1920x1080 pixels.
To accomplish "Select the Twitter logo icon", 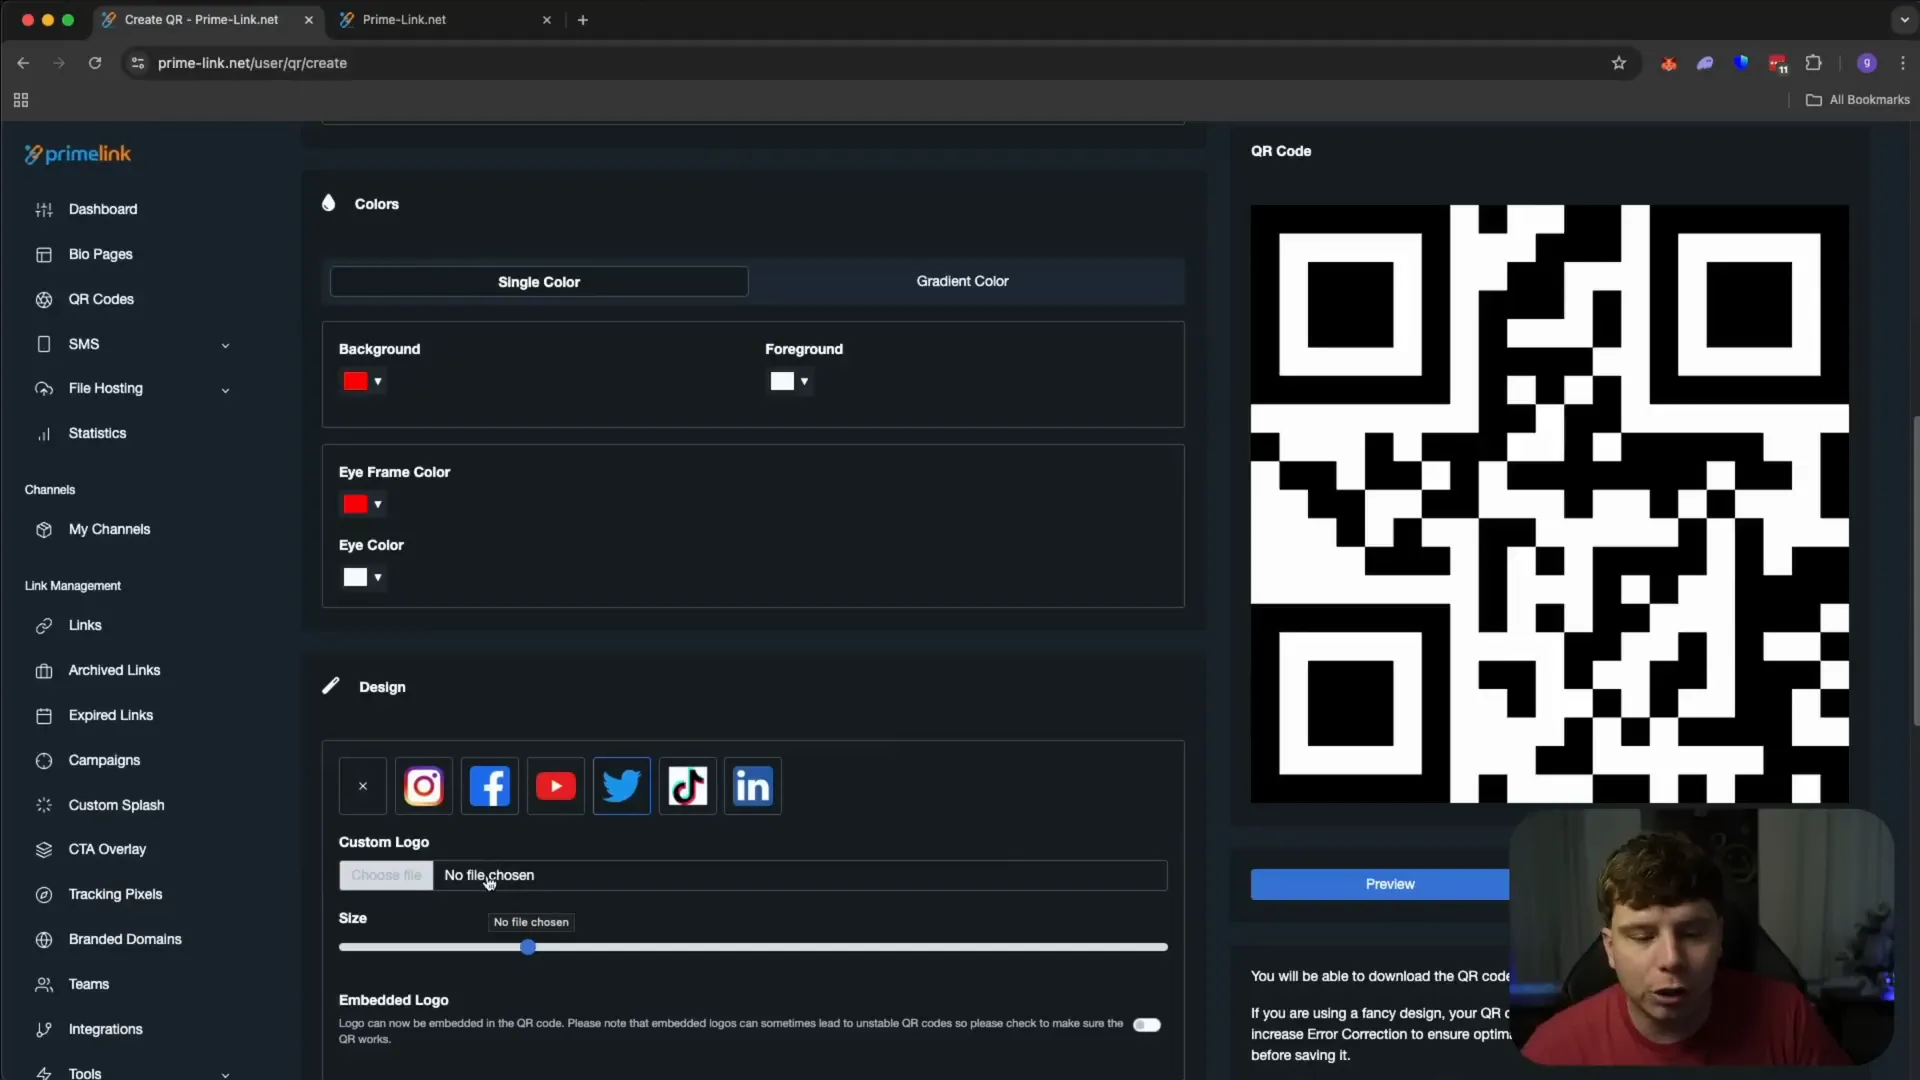I will coord(621,786).
